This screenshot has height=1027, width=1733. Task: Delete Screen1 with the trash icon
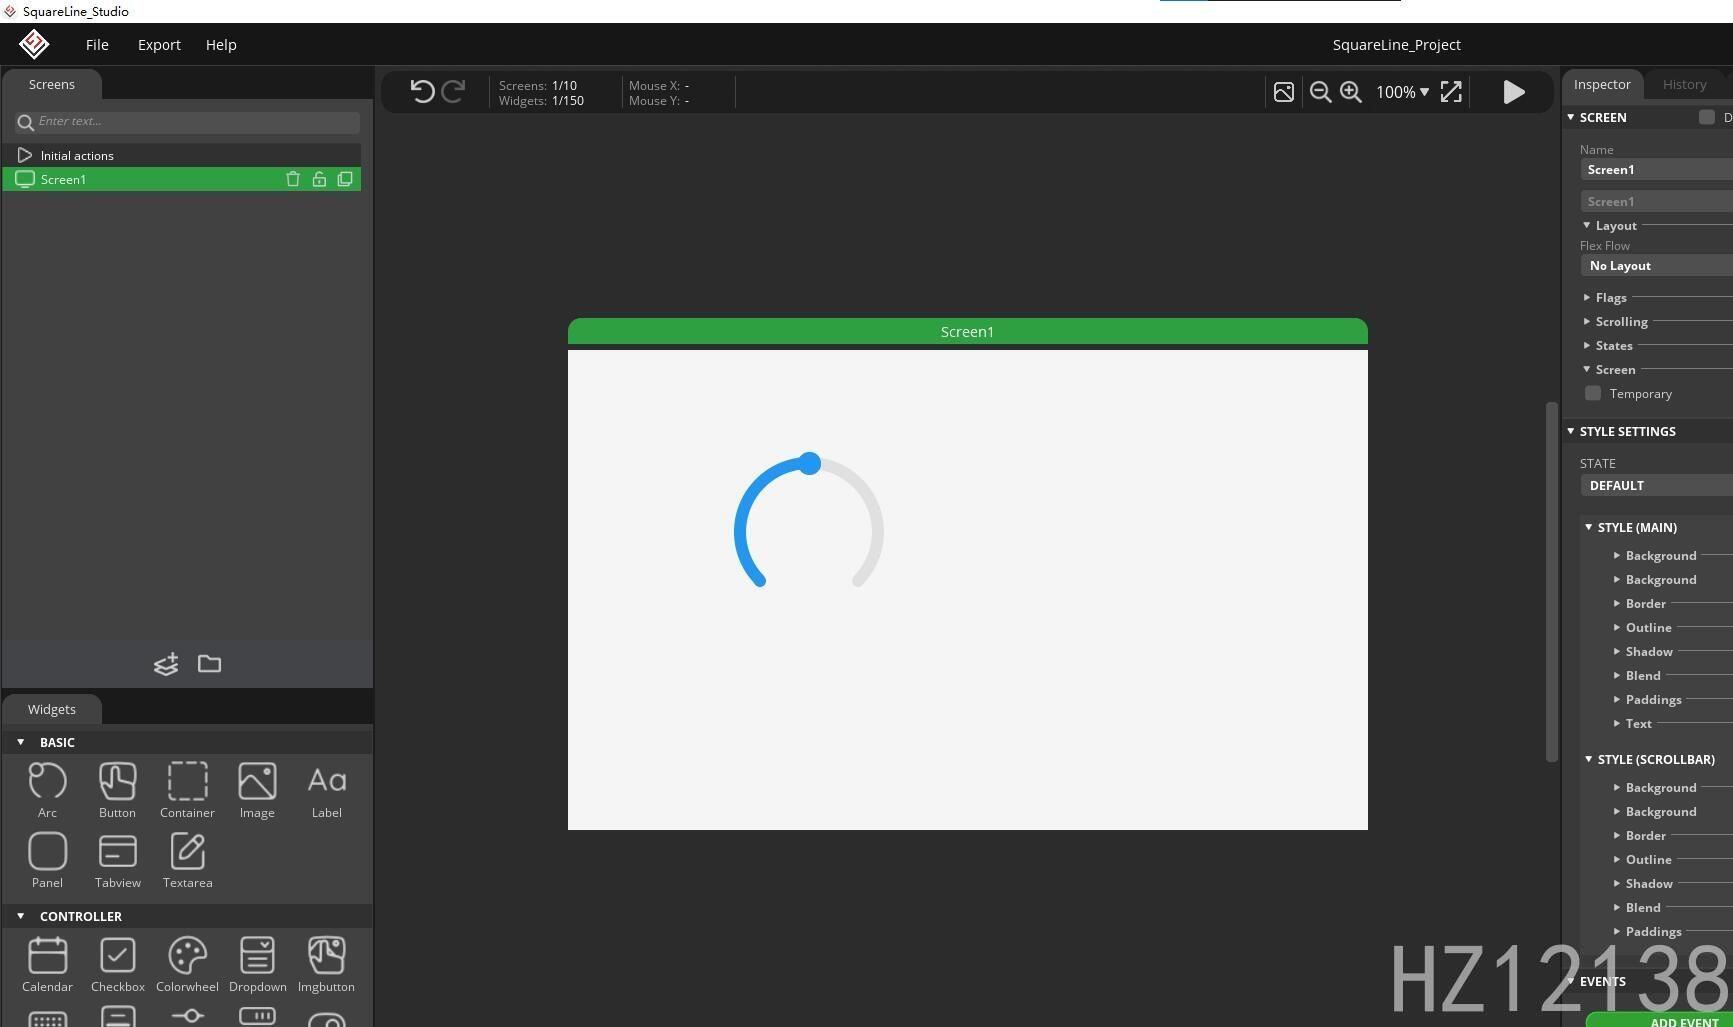pyautogui.click(x=293, y=179)
